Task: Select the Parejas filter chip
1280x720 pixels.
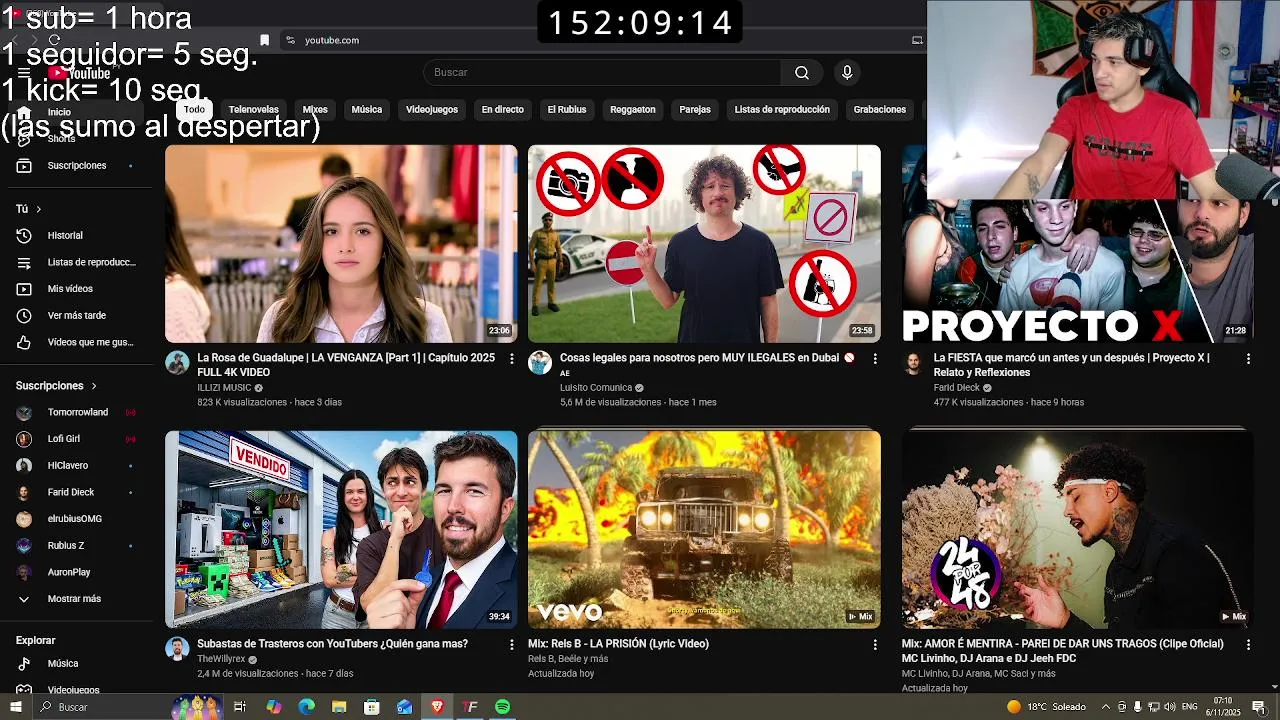Action: click(x=695, y=109)
